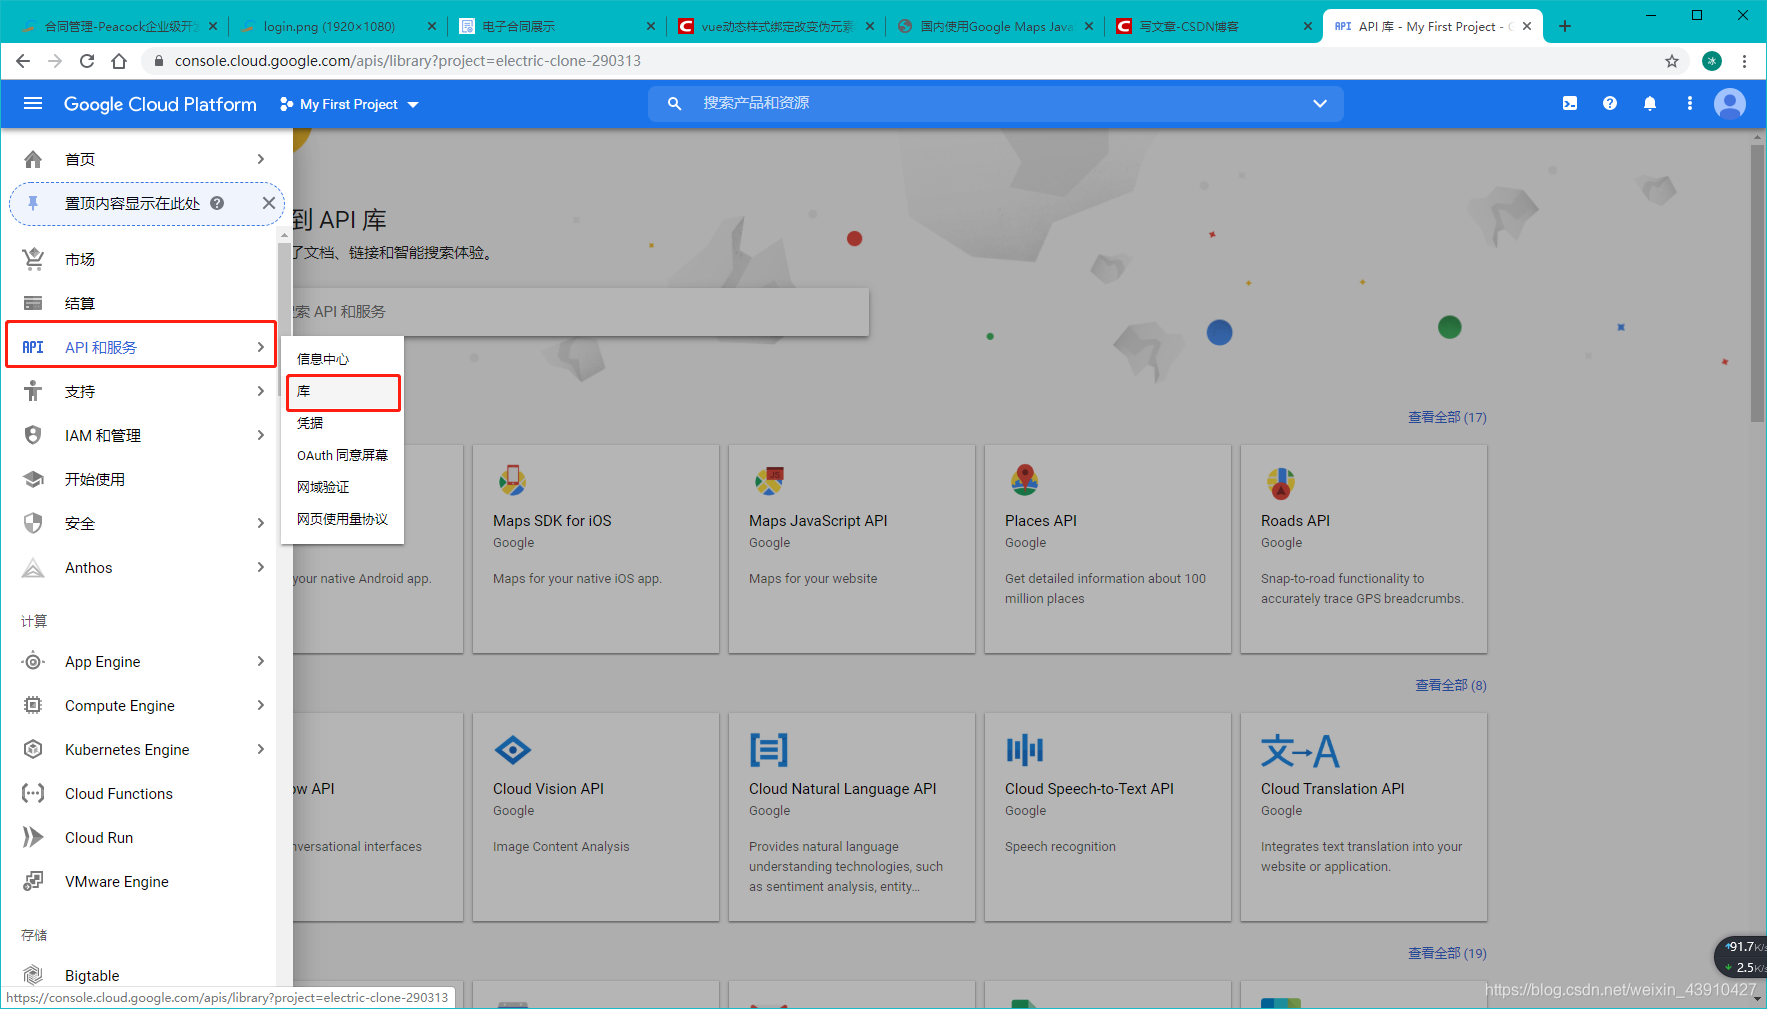The height and width of the screenshot is (1009, 1767).
Task: Open the Cloud Translation API card
Action: pos(1364,817)
